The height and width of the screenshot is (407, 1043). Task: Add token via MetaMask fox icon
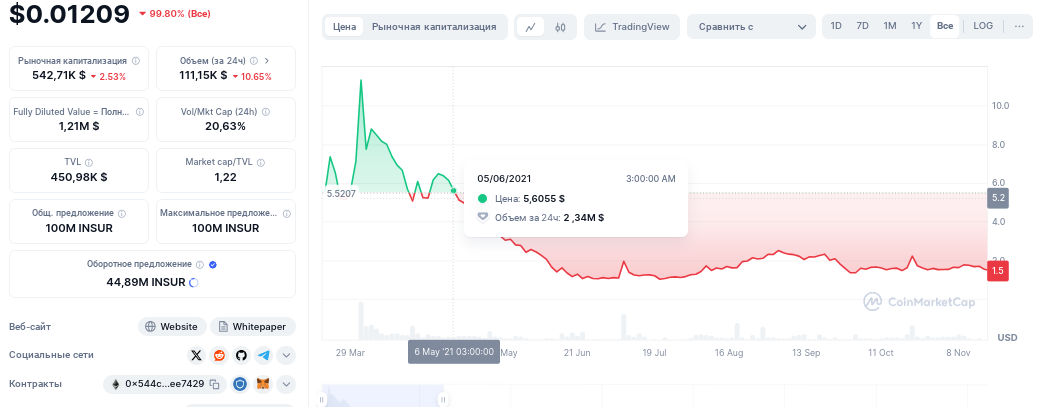click(263, 384)
